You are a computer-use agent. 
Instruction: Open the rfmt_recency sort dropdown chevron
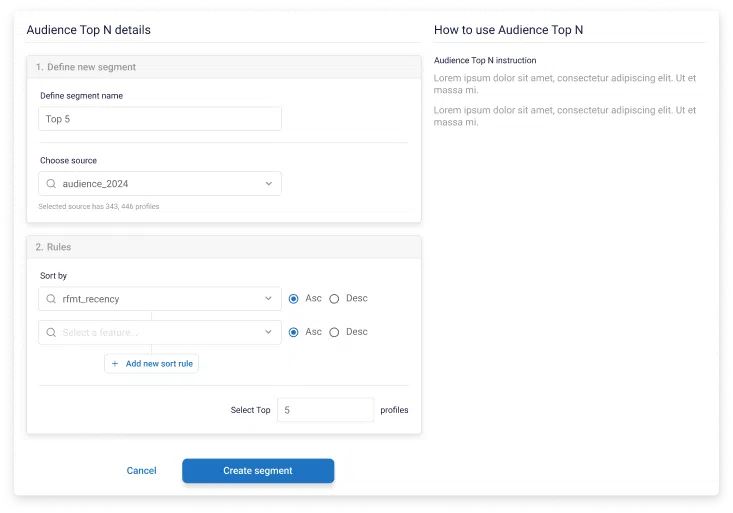[268, 298]
